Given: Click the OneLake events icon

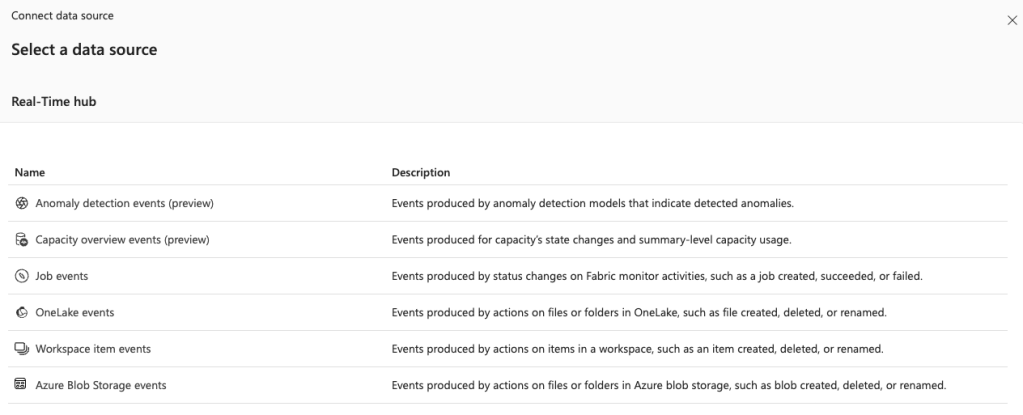Looking at the screenshot, I should tap(22, 312).
